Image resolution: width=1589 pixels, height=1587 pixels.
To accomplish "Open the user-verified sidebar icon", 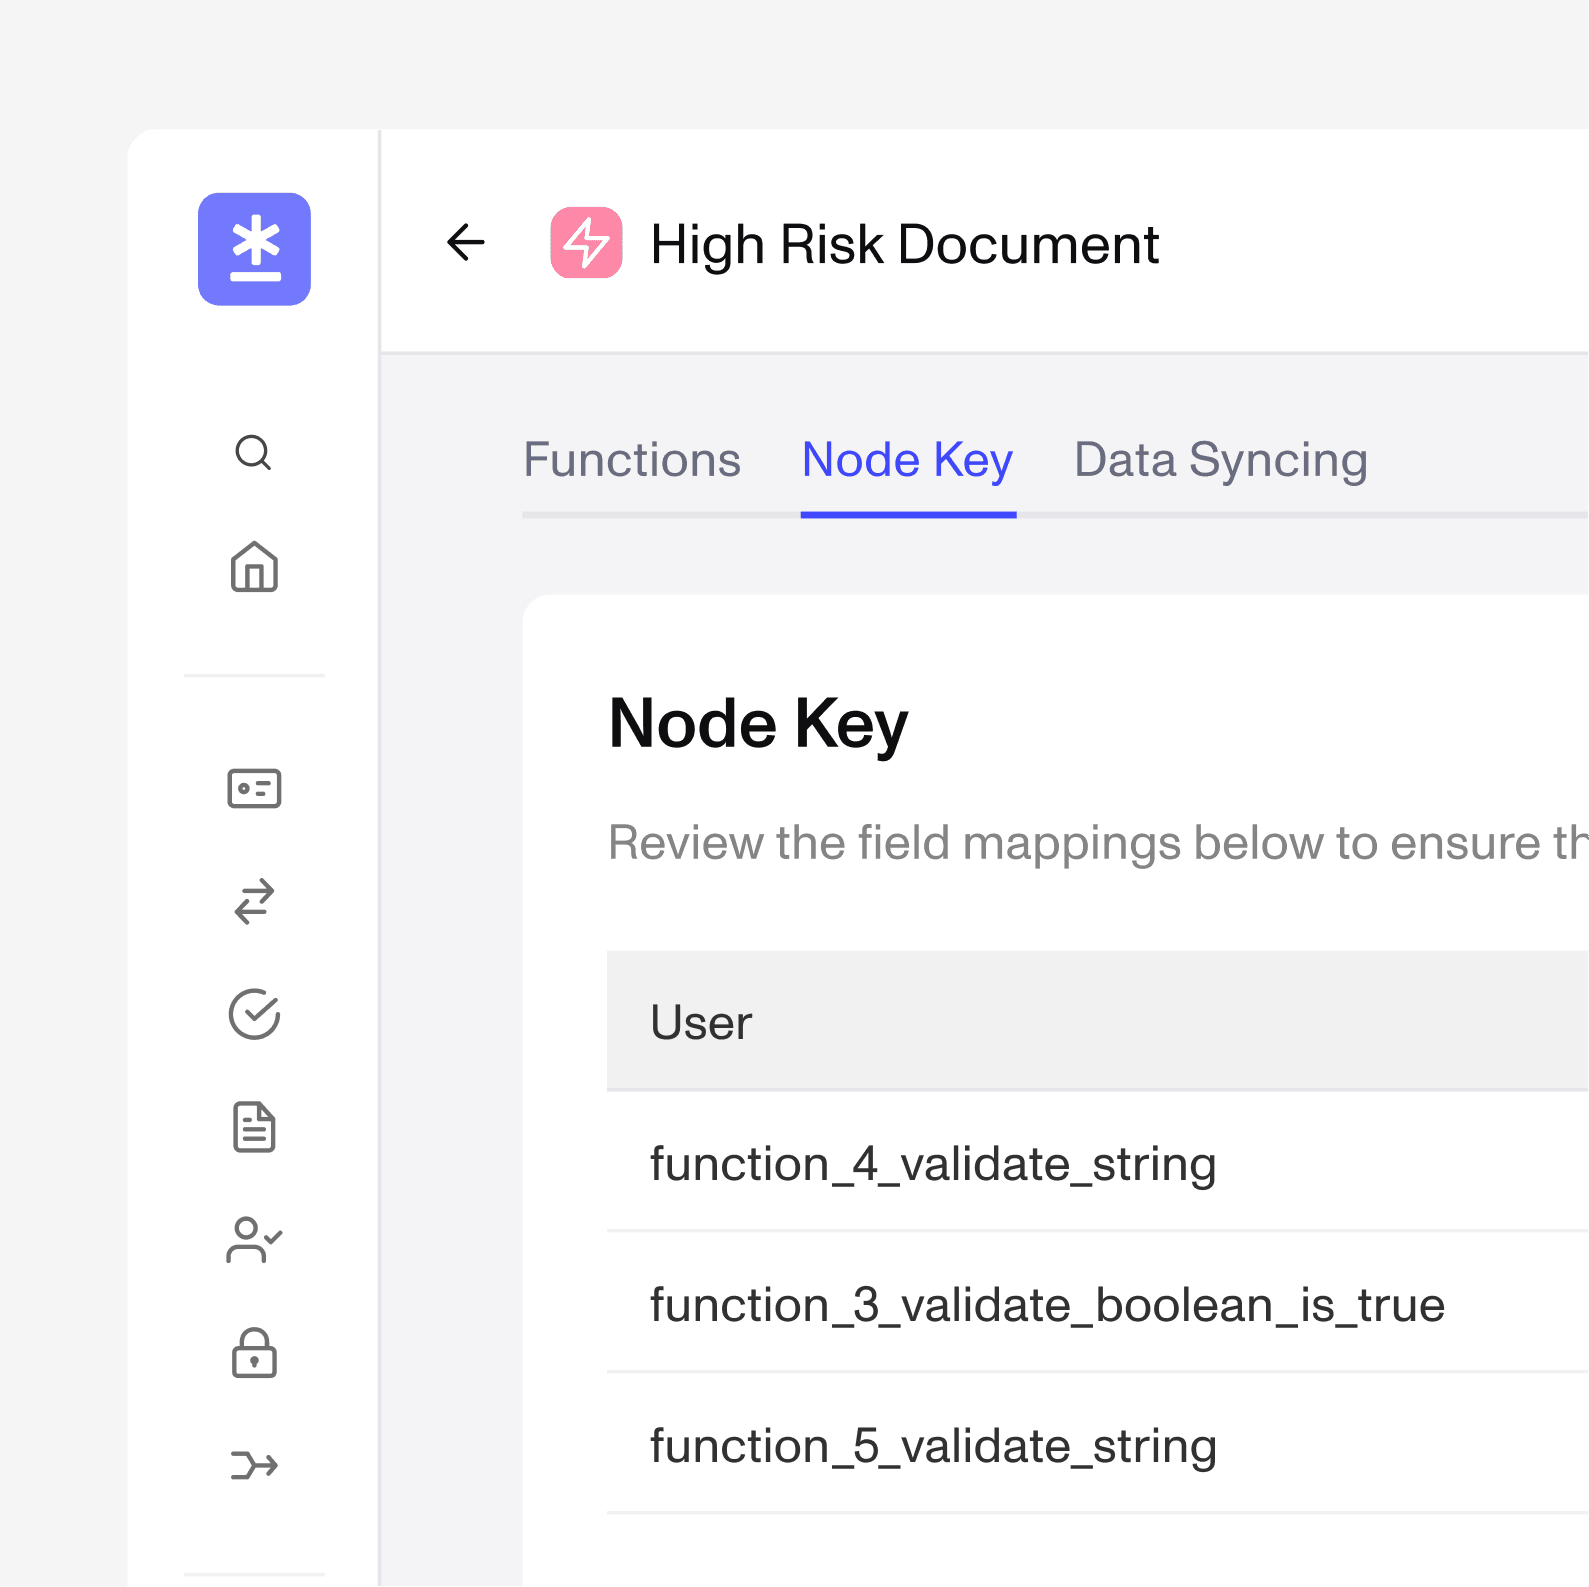I will 254,1240.
